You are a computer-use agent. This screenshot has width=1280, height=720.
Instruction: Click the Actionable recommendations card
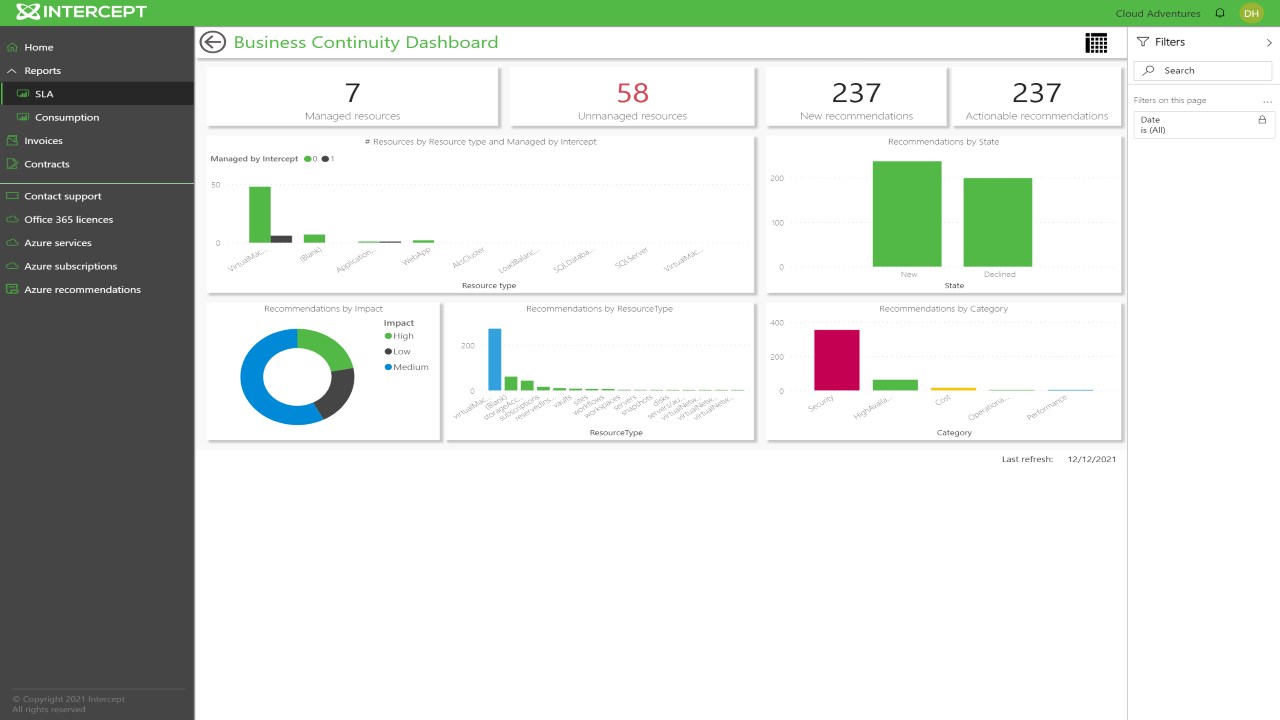click(x=1036, y=97)
